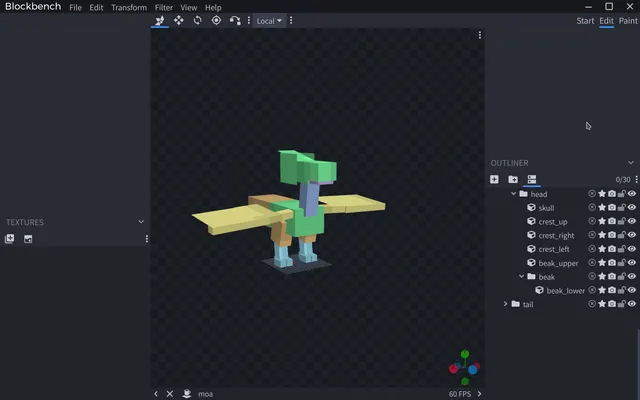The height and width of the screenshot is (400, 640).
Task: Click top green ball on navigation gizmo
Action: (x=465, y=354)
